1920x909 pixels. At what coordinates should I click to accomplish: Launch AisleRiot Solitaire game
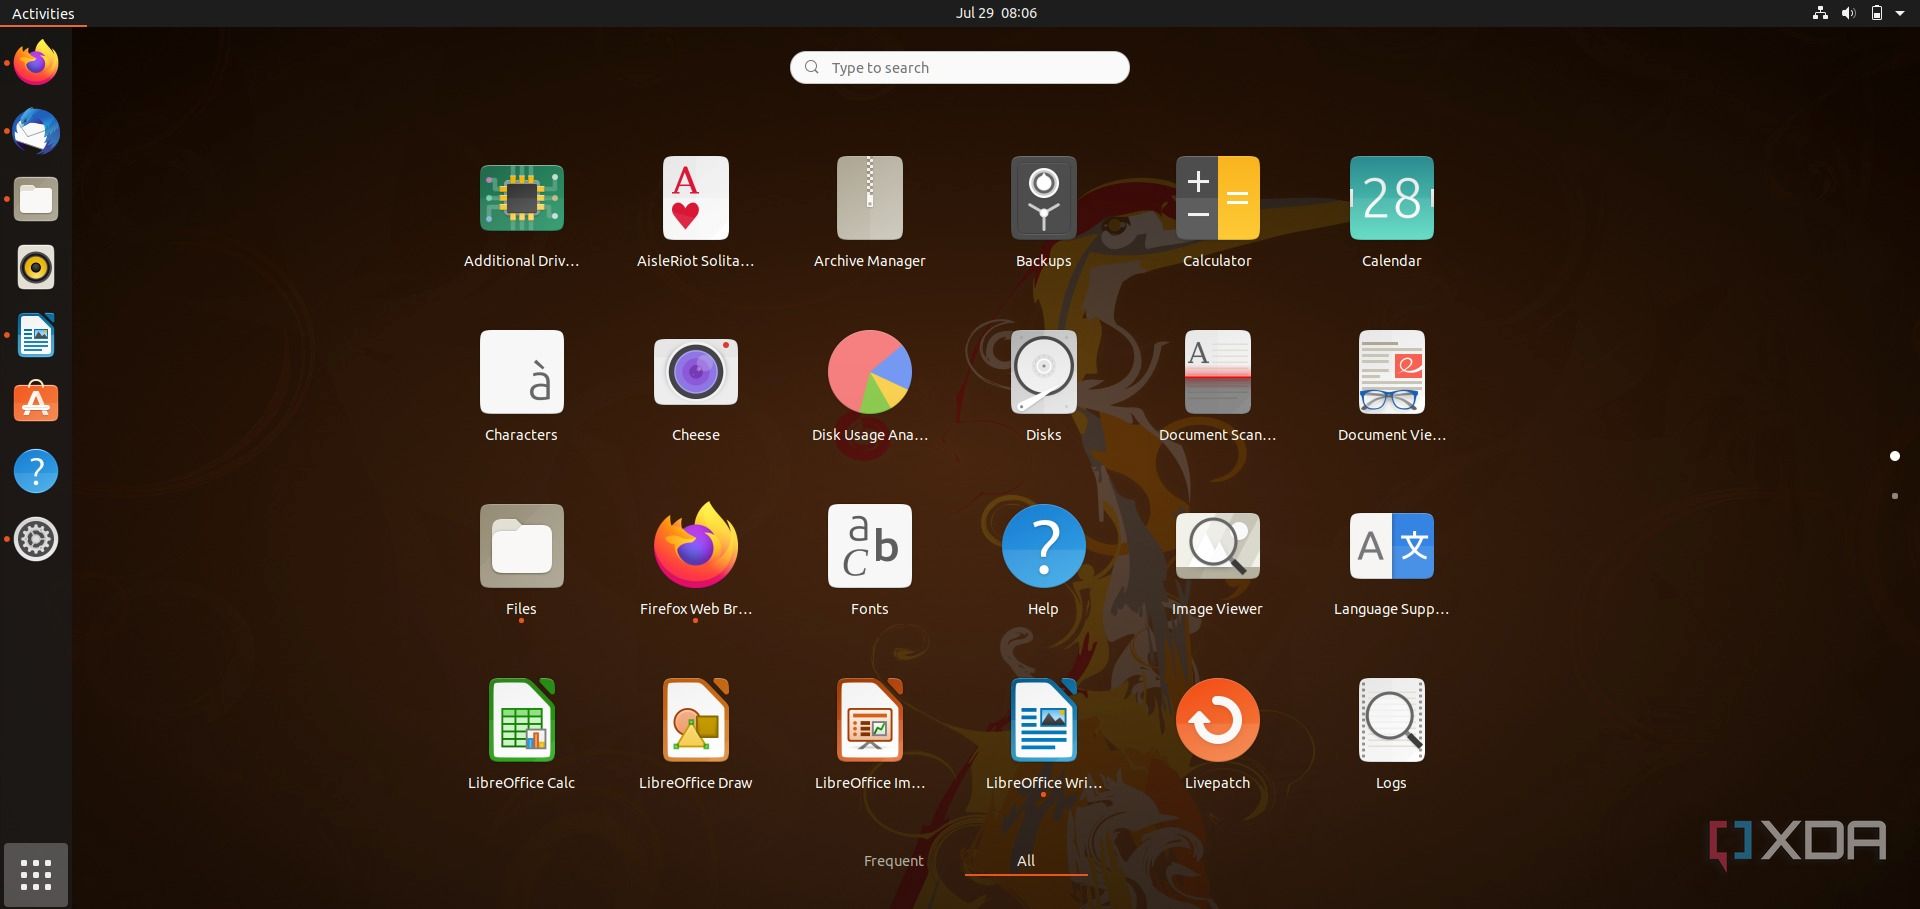point(695,198)
